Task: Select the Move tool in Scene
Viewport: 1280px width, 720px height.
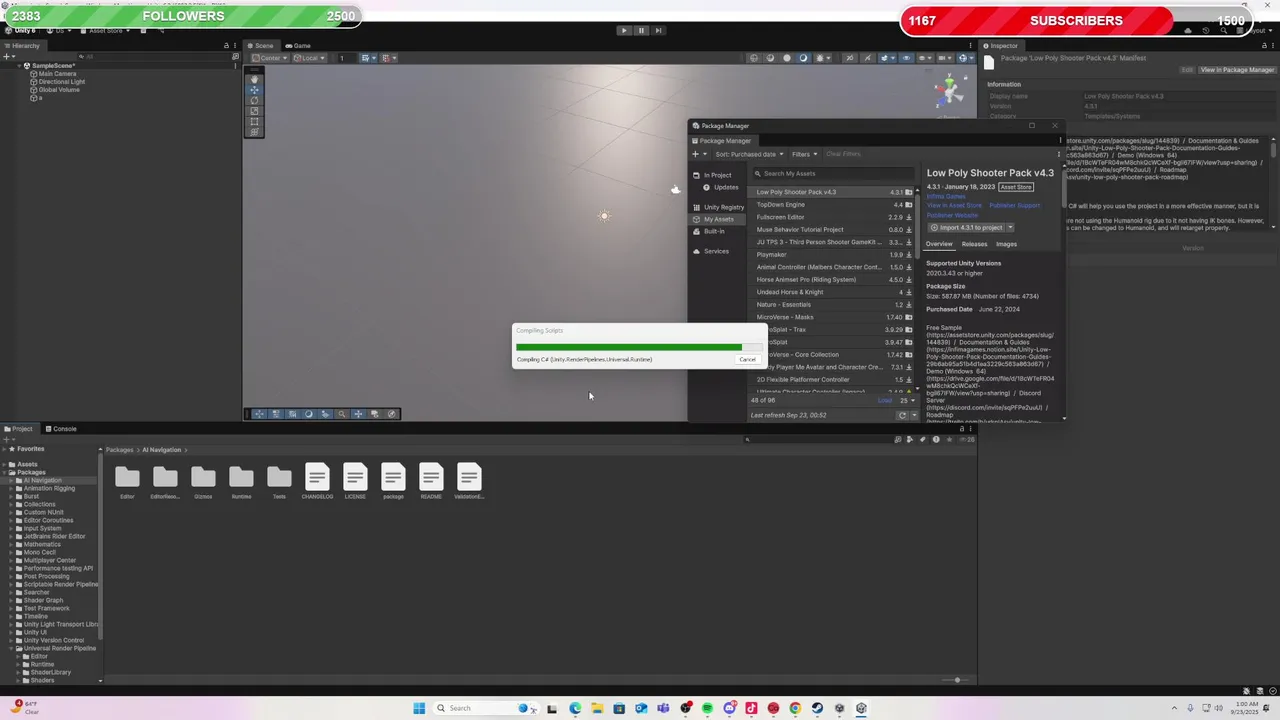Action: tap(254, 89)
